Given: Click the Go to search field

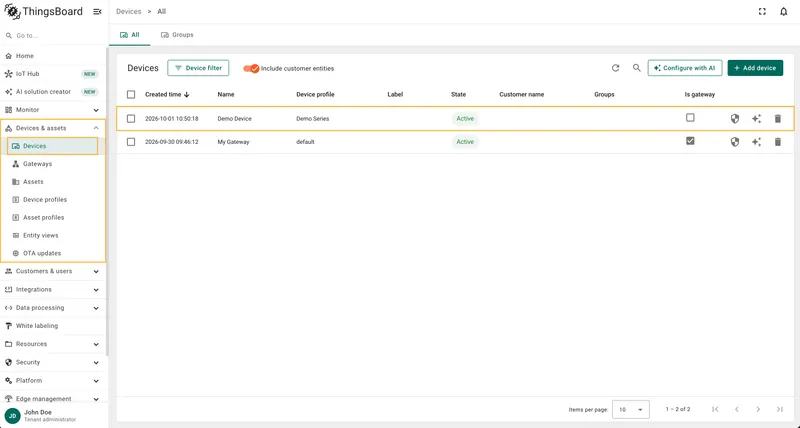Looking at the screenshot, I should 54,36.
